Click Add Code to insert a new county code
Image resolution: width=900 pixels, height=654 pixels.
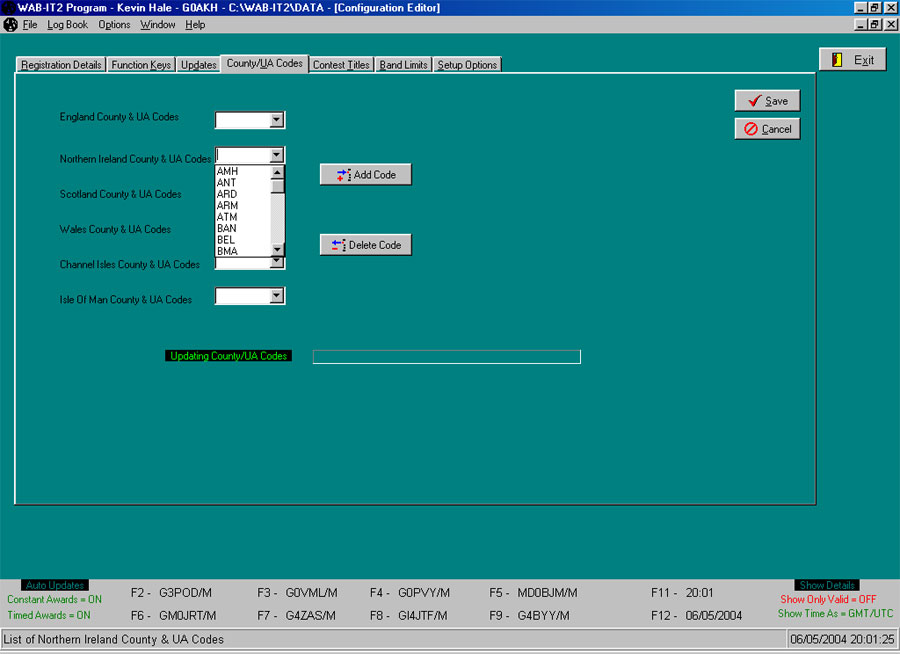(x=365, y=174)
